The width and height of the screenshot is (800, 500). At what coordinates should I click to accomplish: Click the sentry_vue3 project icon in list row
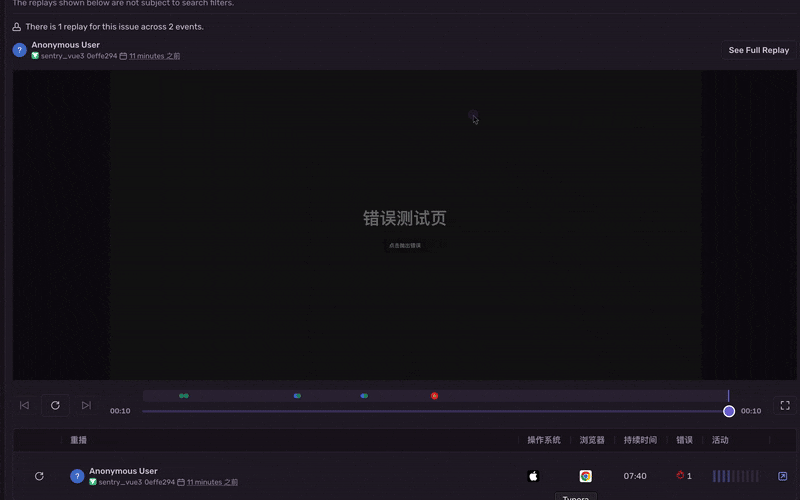[x=93, y=482]
